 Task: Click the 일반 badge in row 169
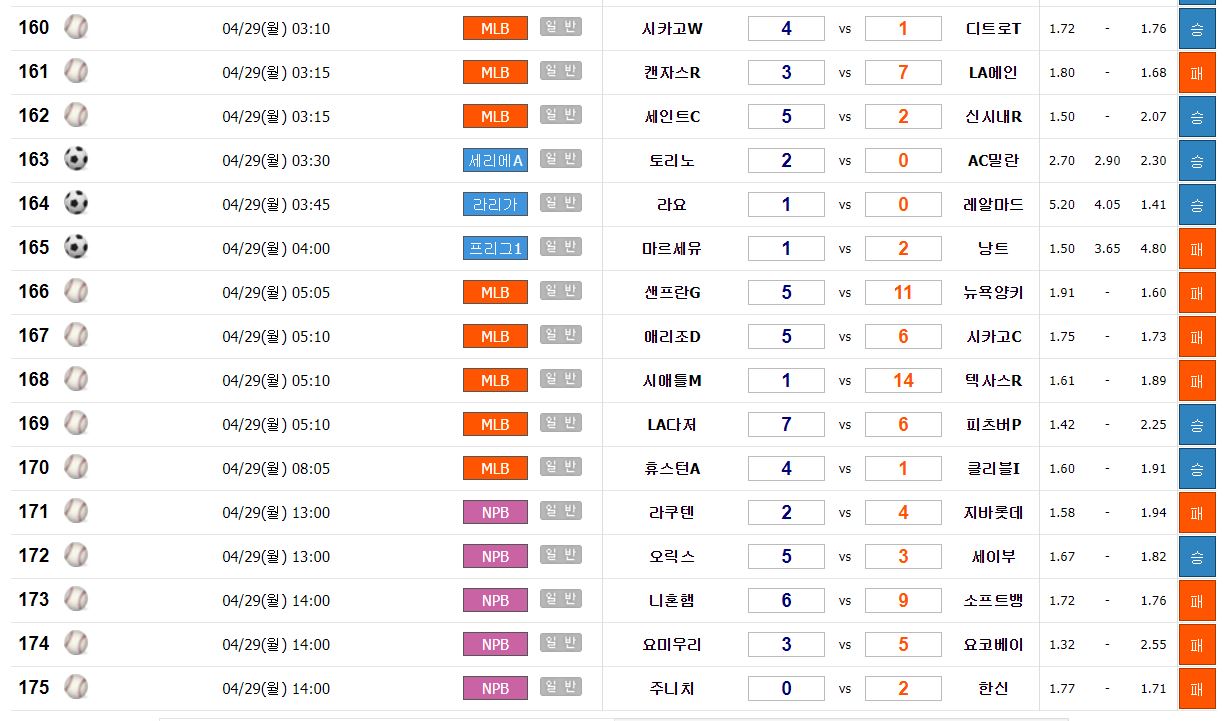[x=560, y=423]
